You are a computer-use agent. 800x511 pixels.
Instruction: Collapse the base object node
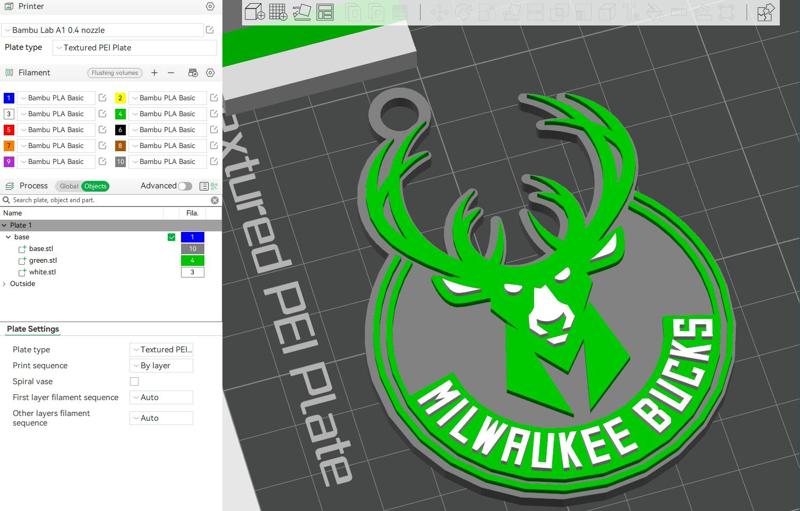pos(8,237)
